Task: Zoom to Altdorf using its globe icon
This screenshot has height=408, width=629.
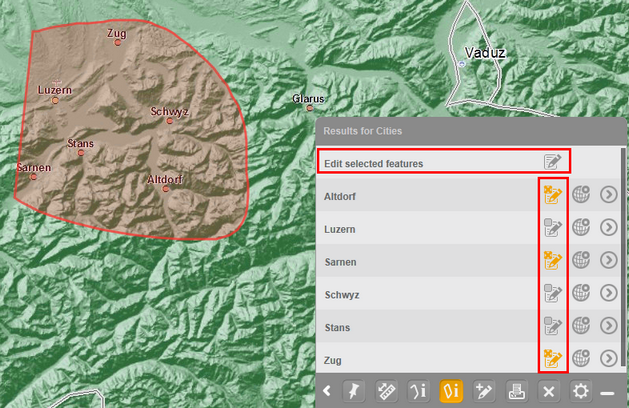Action: [x=581, y=195]
